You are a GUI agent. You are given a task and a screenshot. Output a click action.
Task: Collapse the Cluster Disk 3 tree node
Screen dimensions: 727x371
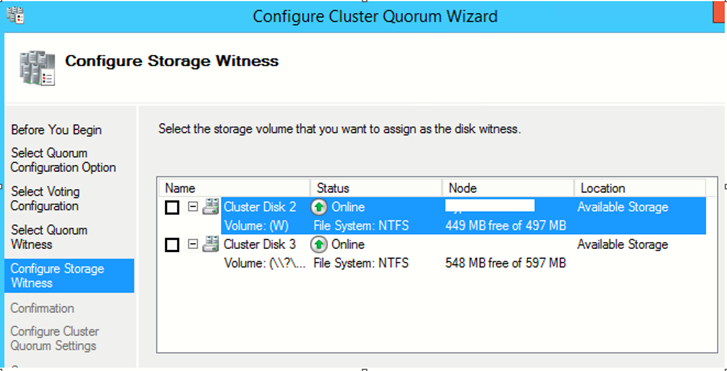coord(193,244)
